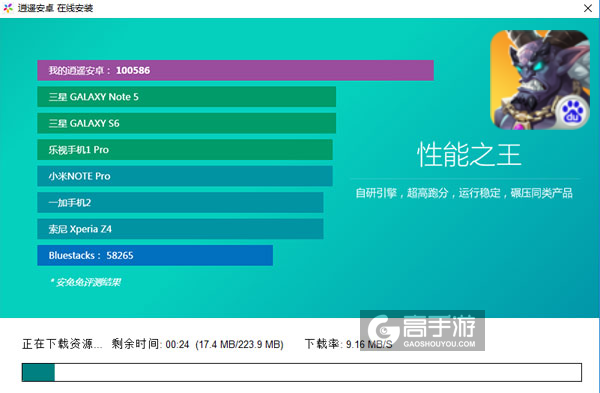Click the game app icon with monster
The image size is (600, 393).
click(x=540, y=80)
